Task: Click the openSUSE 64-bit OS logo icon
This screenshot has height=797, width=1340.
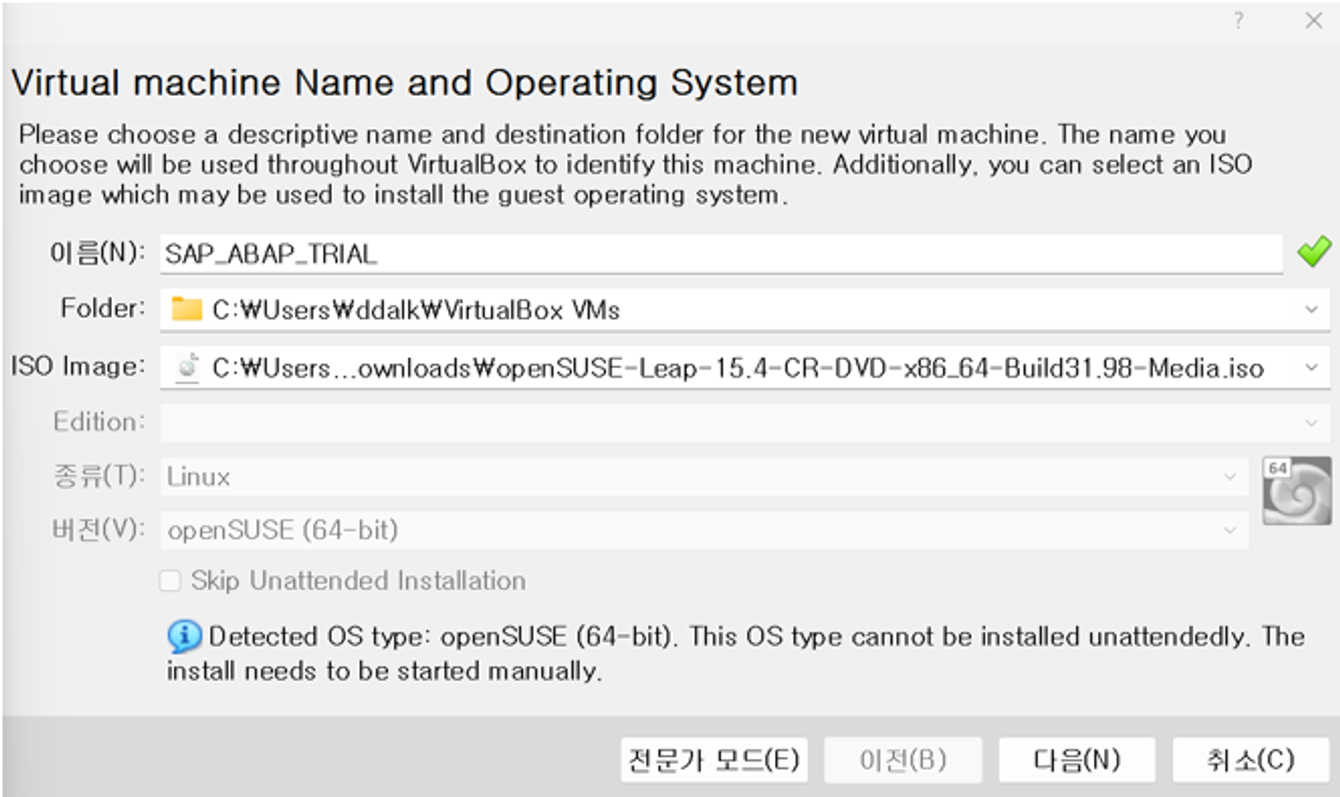Action: pyautogui.click(x=1296, y=490)
